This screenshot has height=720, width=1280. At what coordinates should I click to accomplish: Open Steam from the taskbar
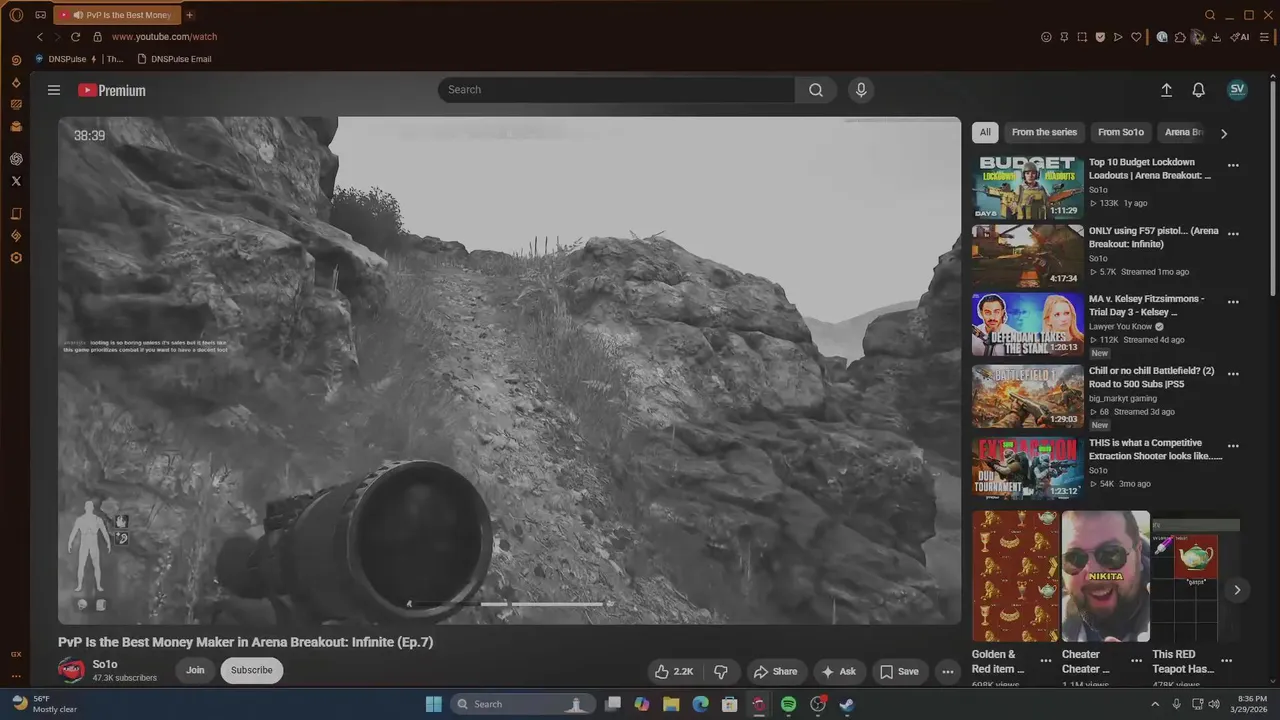(x=847, y=704)
